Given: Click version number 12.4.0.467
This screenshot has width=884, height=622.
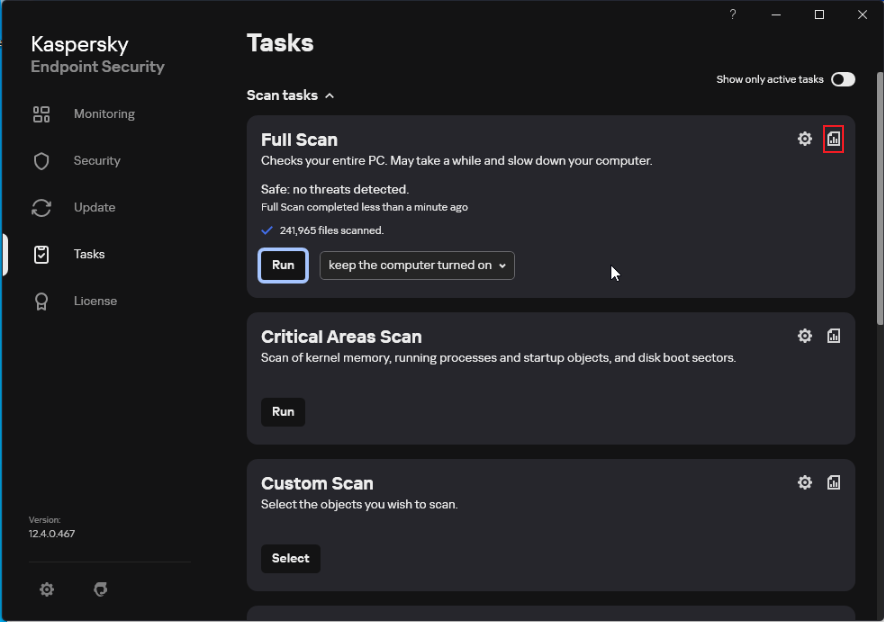Looking at the screenshot, I should coord(52,533).
